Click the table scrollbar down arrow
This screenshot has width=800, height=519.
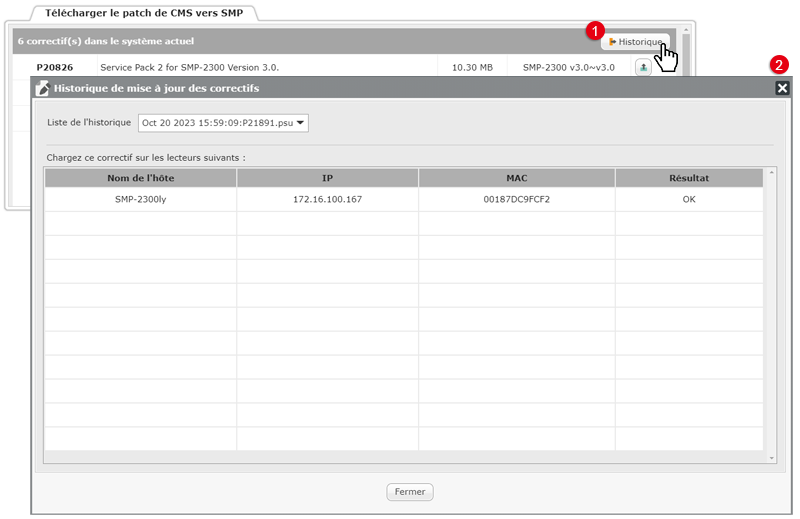(x=770, y=457)
